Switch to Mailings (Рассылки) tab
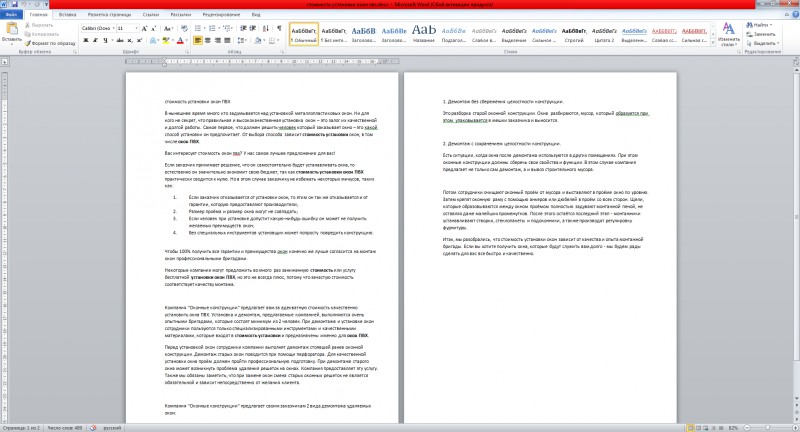 tap(181, 15)
